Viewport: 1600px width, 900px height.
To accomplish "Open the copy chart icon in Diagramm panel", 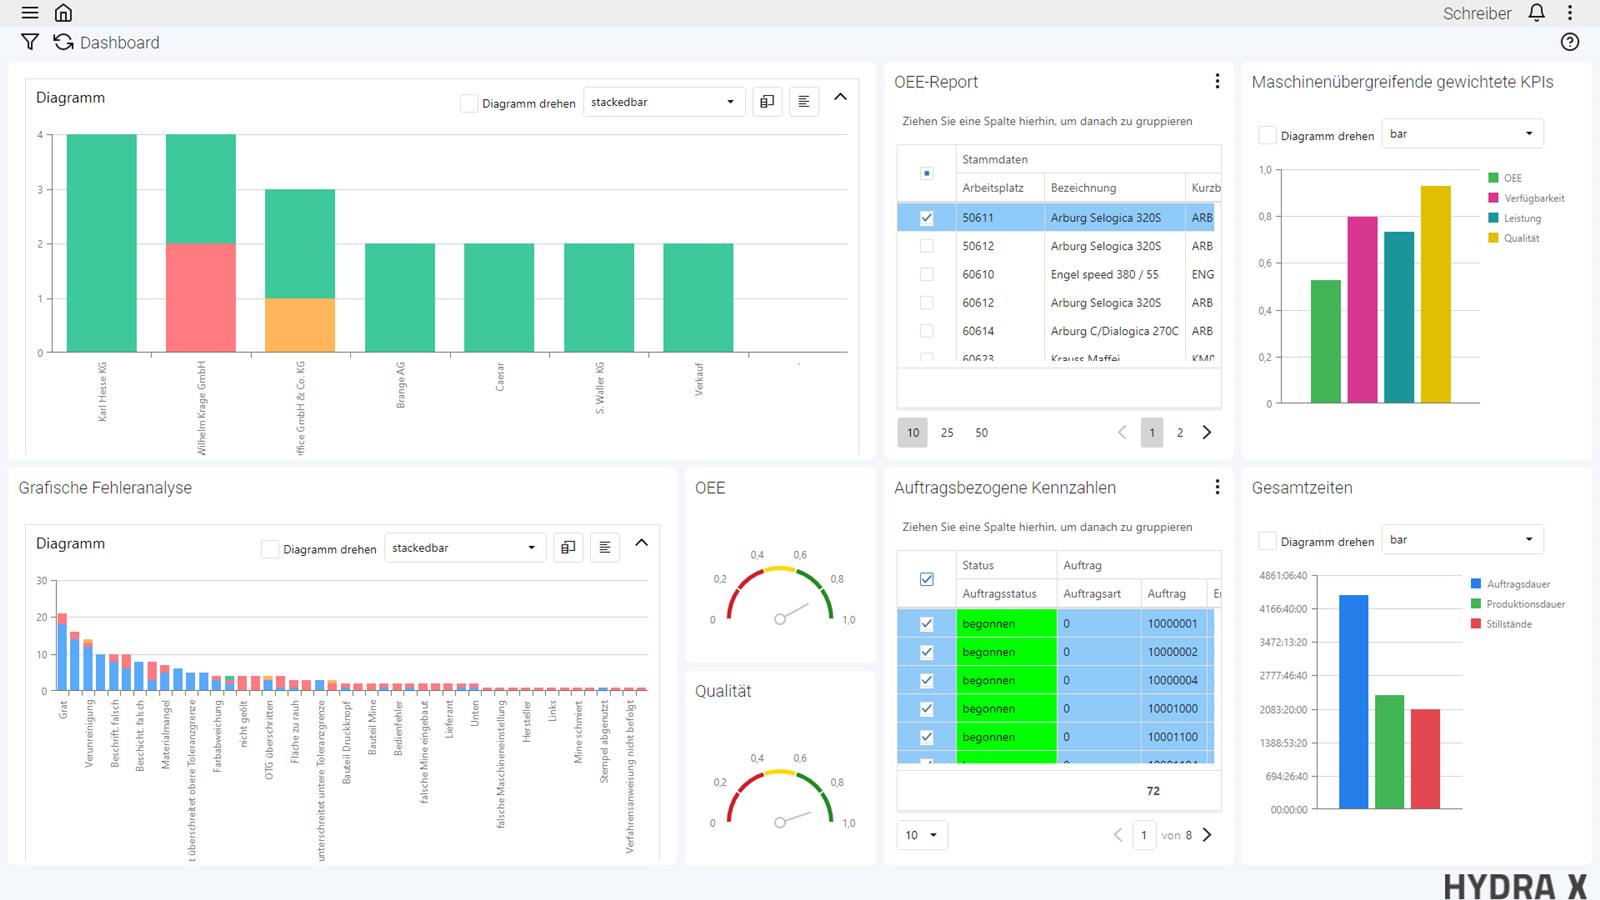I will point(767,101).
